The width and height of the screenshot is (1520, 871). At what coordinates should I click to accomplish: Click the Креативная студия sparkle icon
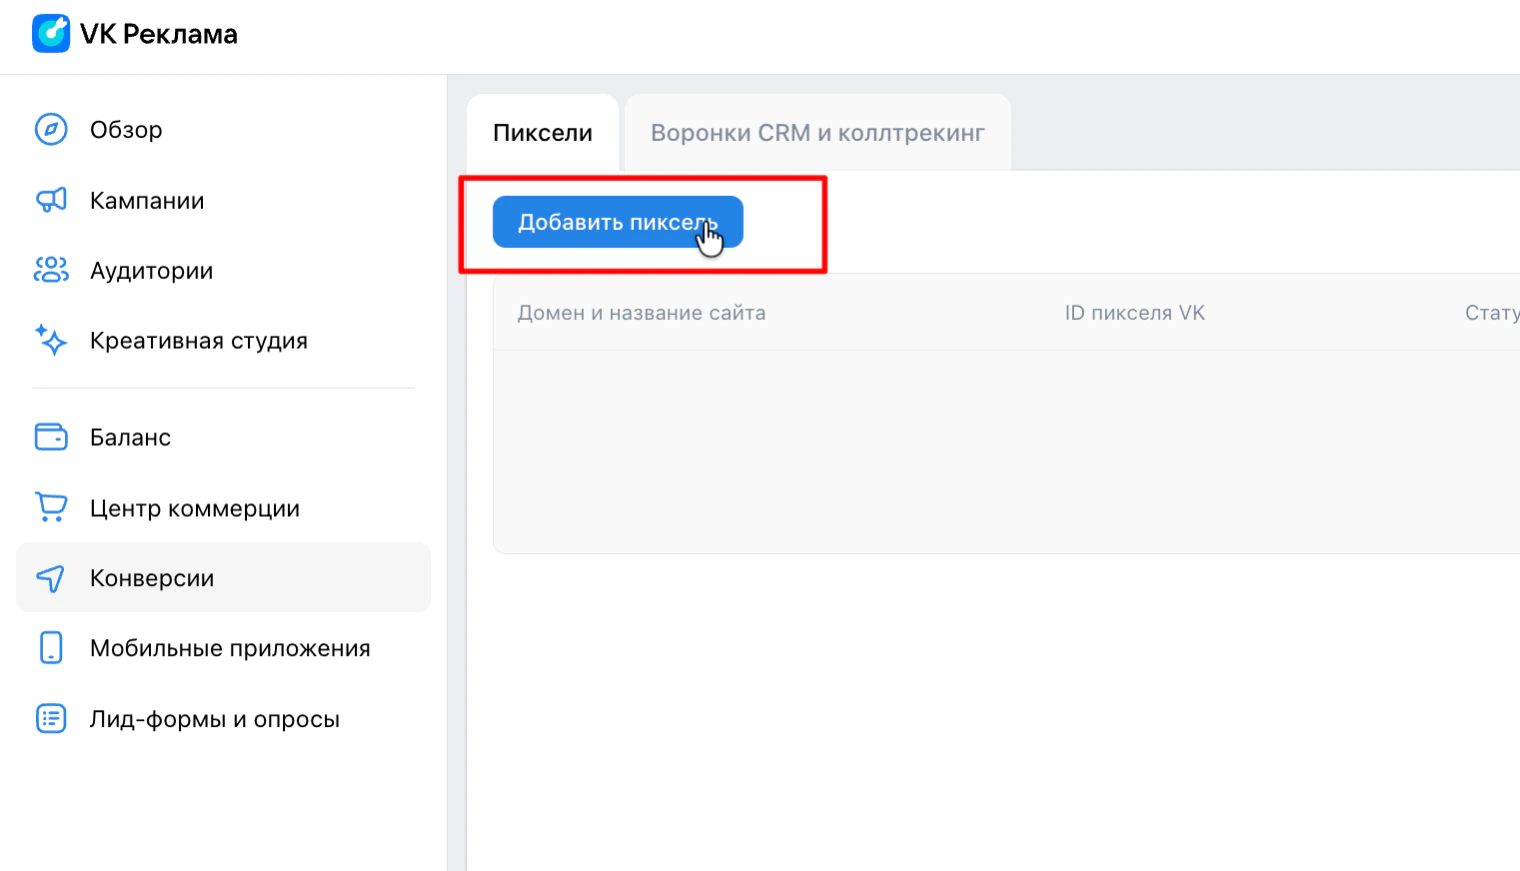(x=51, y=340)
